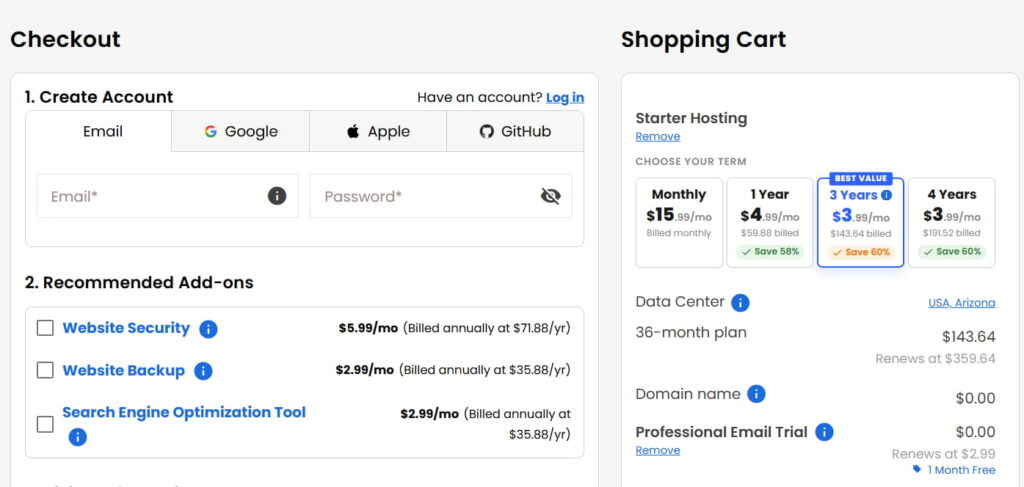The height and width of the screenshot is (487, 1024).
Task: Click the info icon inside Email field
Action: pos(277,196)
